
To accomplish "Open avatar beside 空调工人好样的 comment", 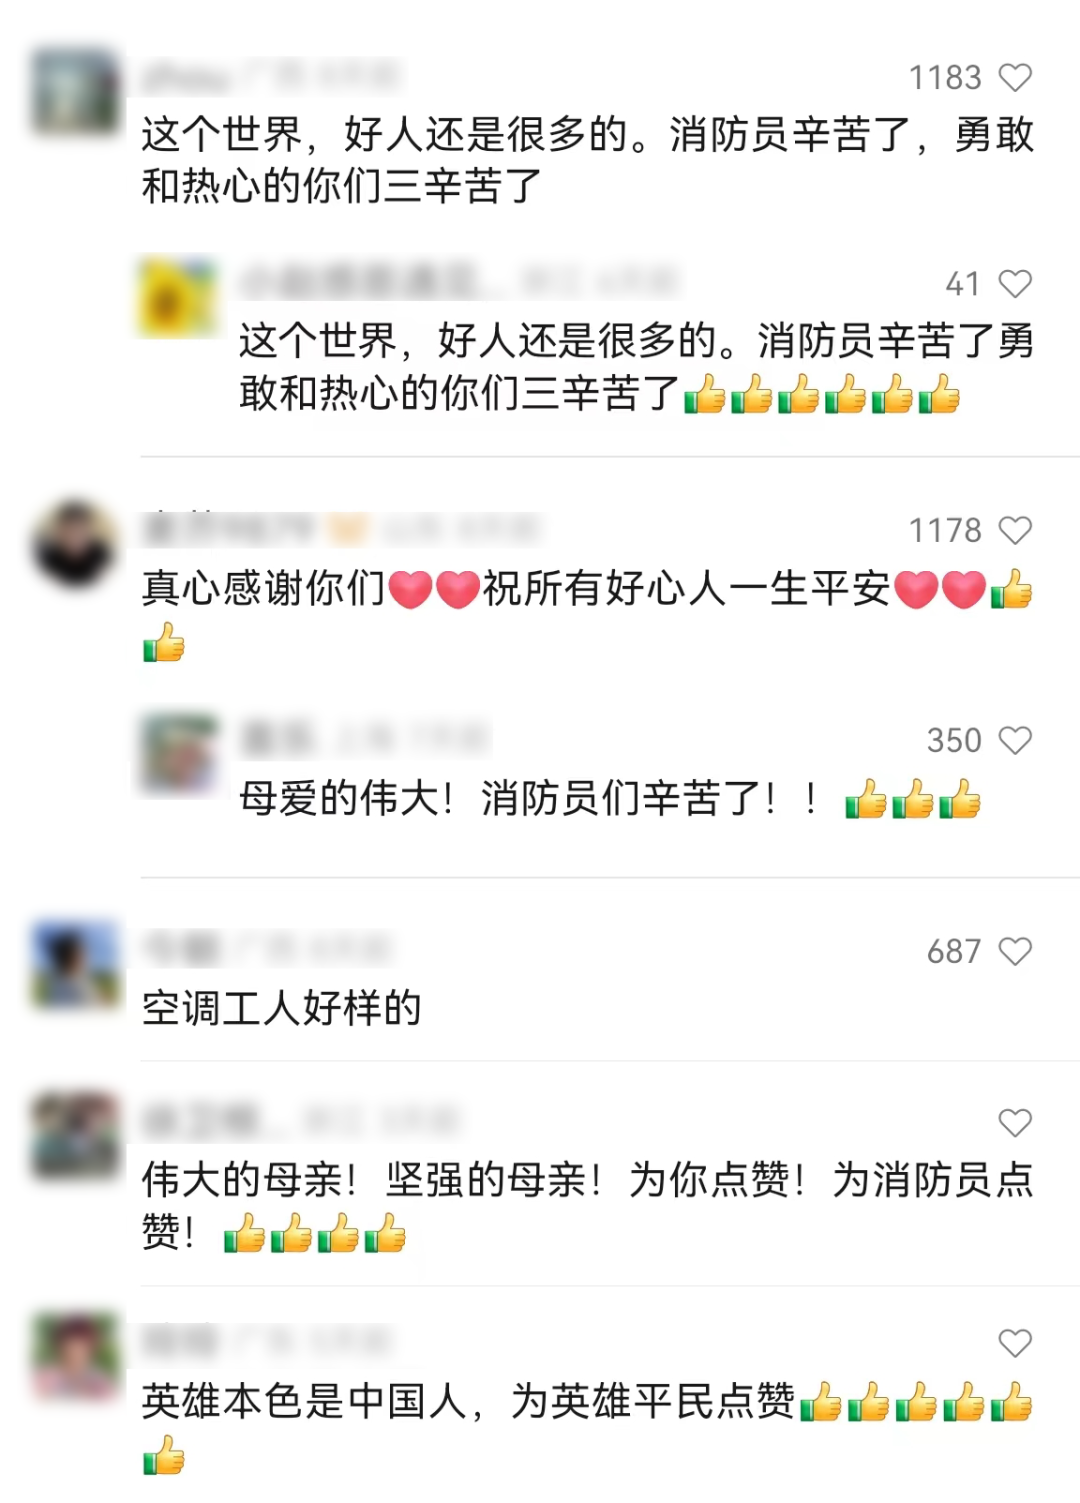I will (x=76, y=964).
